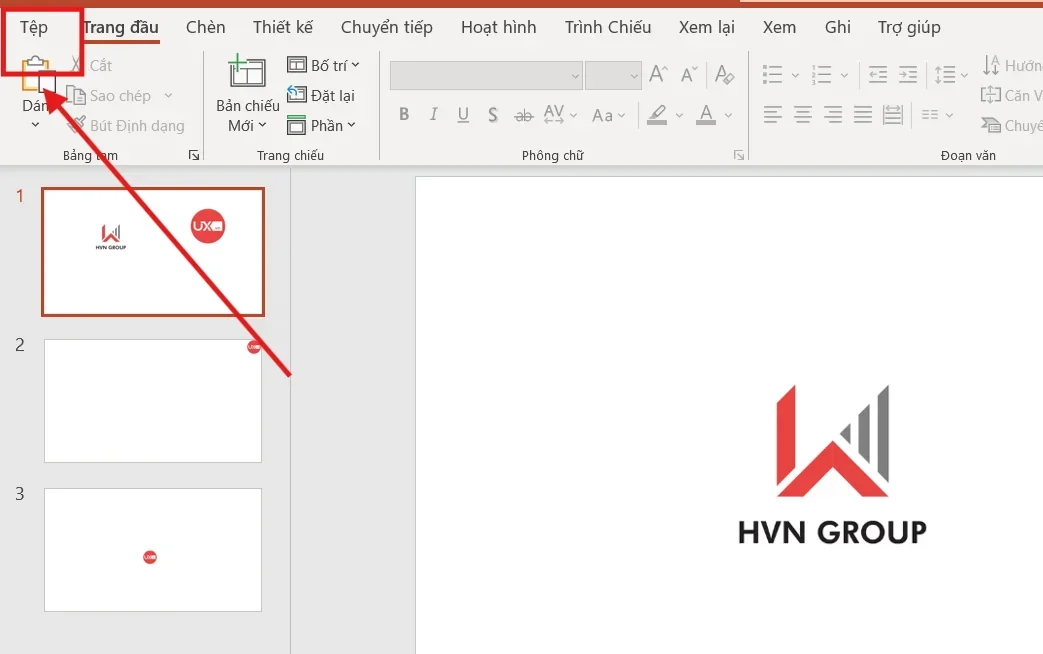Select slide 3 thumbnail
The image size is (1043, 654).
point(153,550)
